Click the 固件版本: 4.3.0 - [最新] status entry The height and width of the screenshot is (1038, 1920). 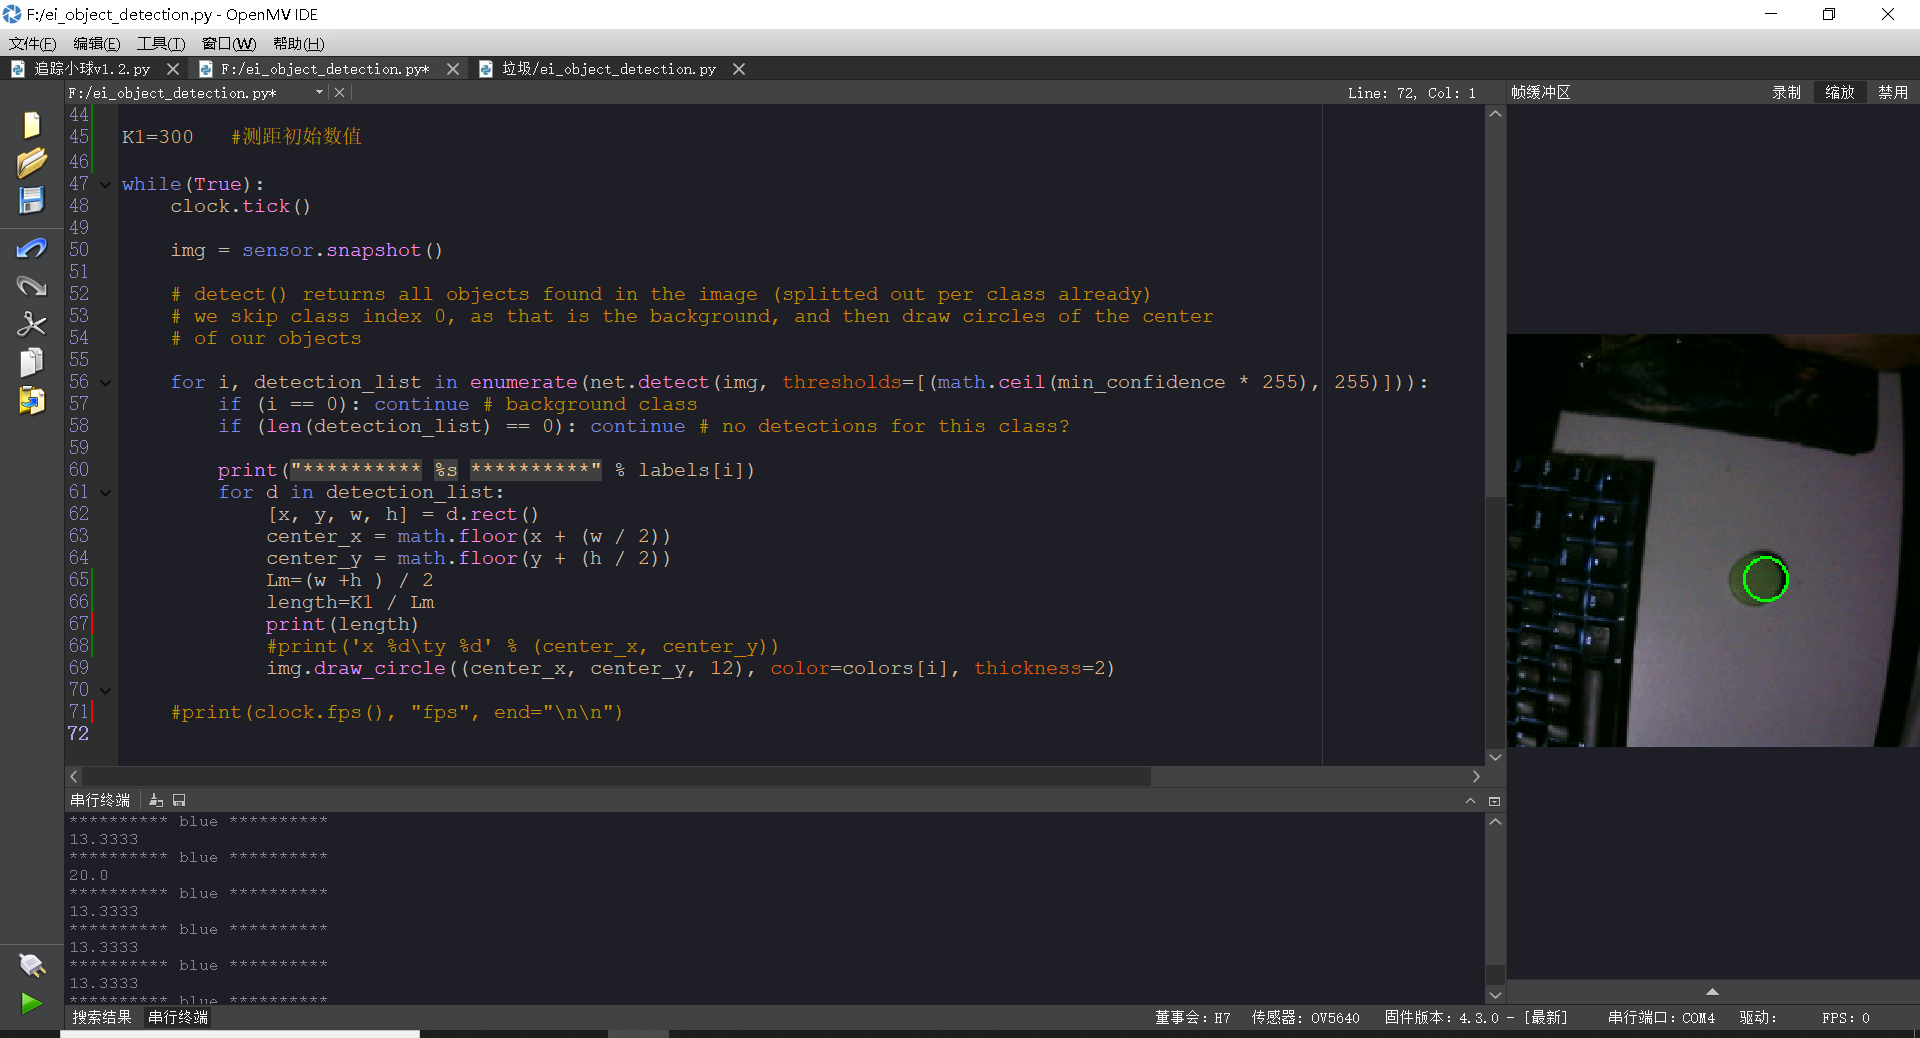point(1476,1017)
